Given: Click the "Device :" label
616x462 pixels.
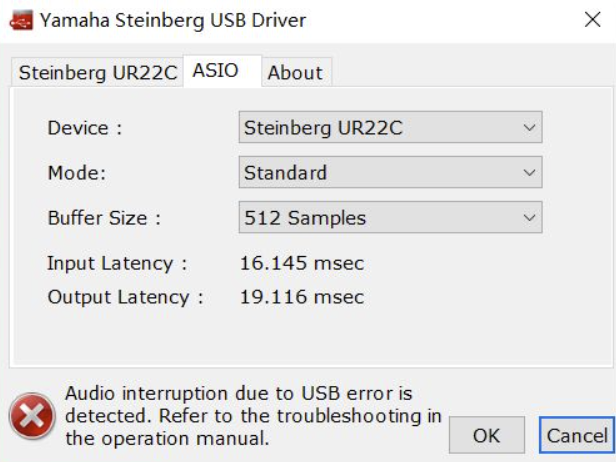Looking at the screenshot, I should pyautogui.click(x=84, y=128).
